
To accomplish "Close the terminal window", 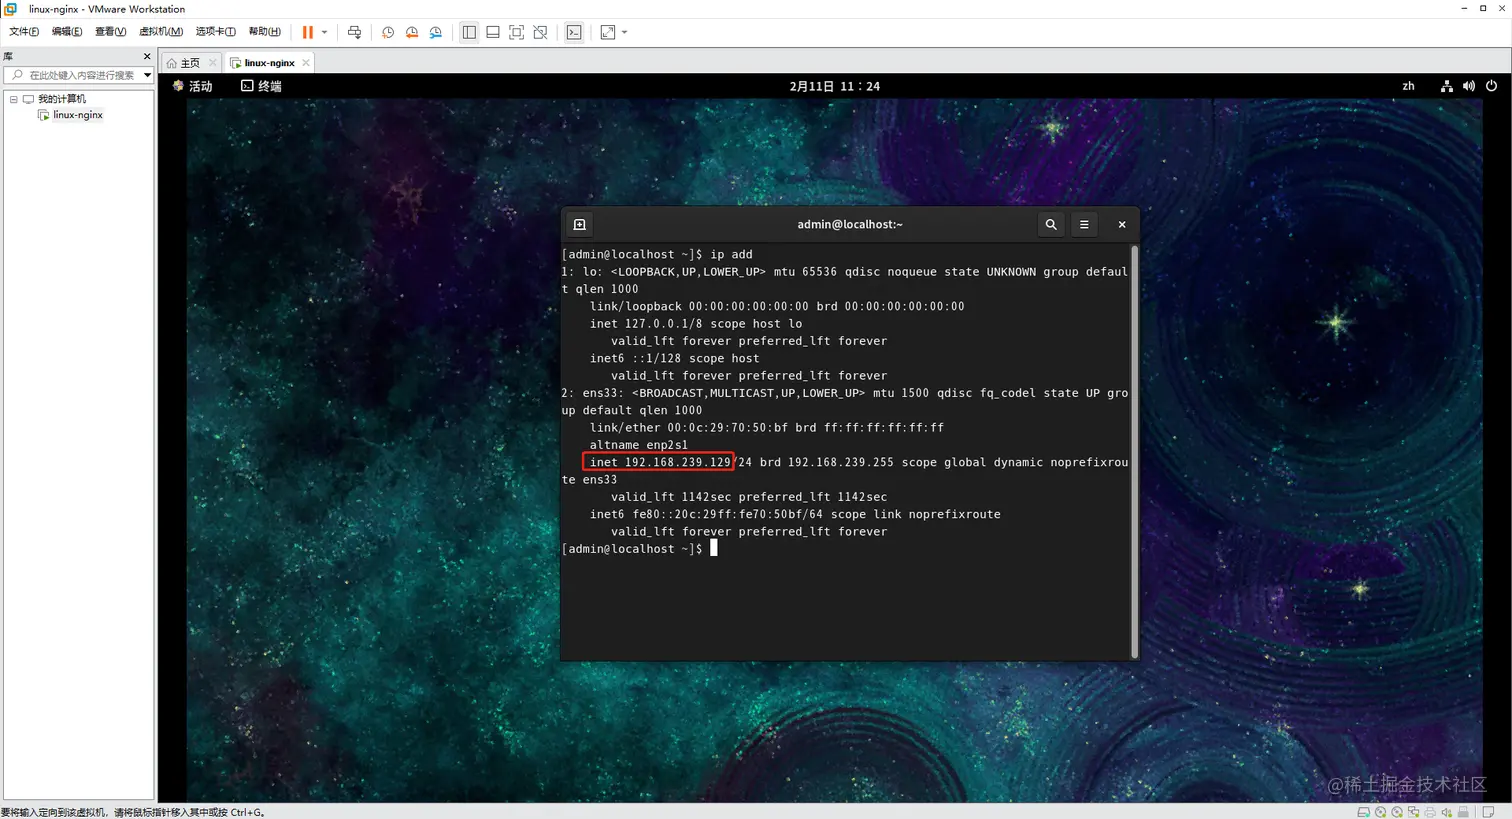I will [1122, 225].
